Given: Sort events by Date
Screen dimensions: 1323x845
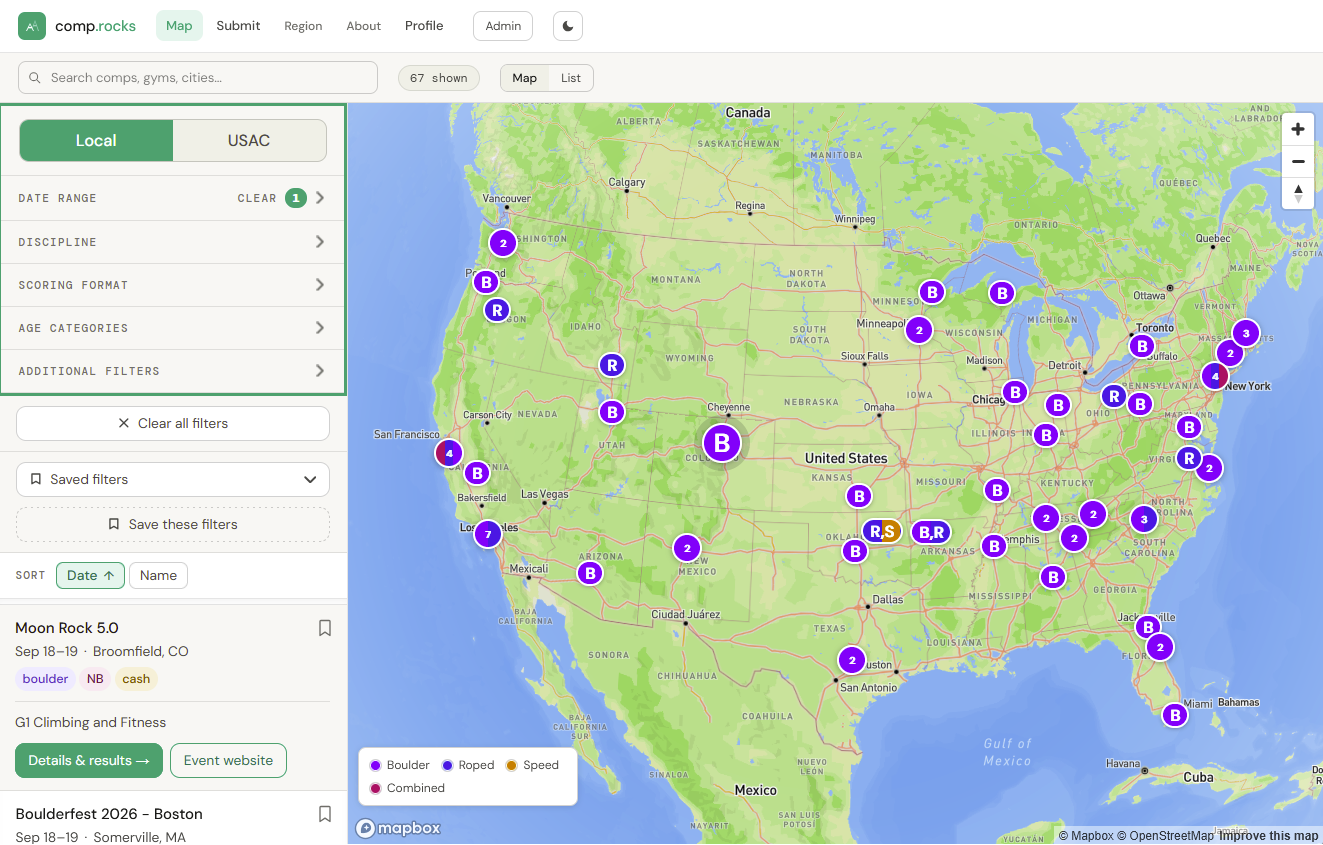Looking at the screenshot, I should click(x=90, y=575).
